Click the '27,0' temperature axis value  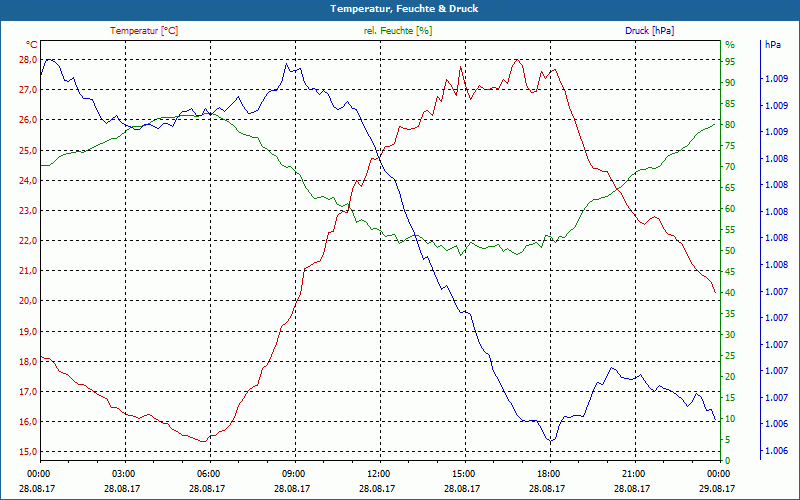(28, 90)
